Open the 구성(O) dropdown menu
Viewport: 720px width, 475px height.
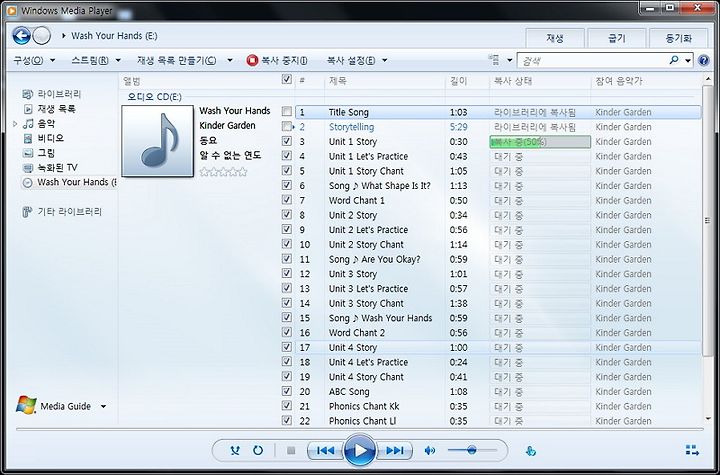tap(34, 60)
